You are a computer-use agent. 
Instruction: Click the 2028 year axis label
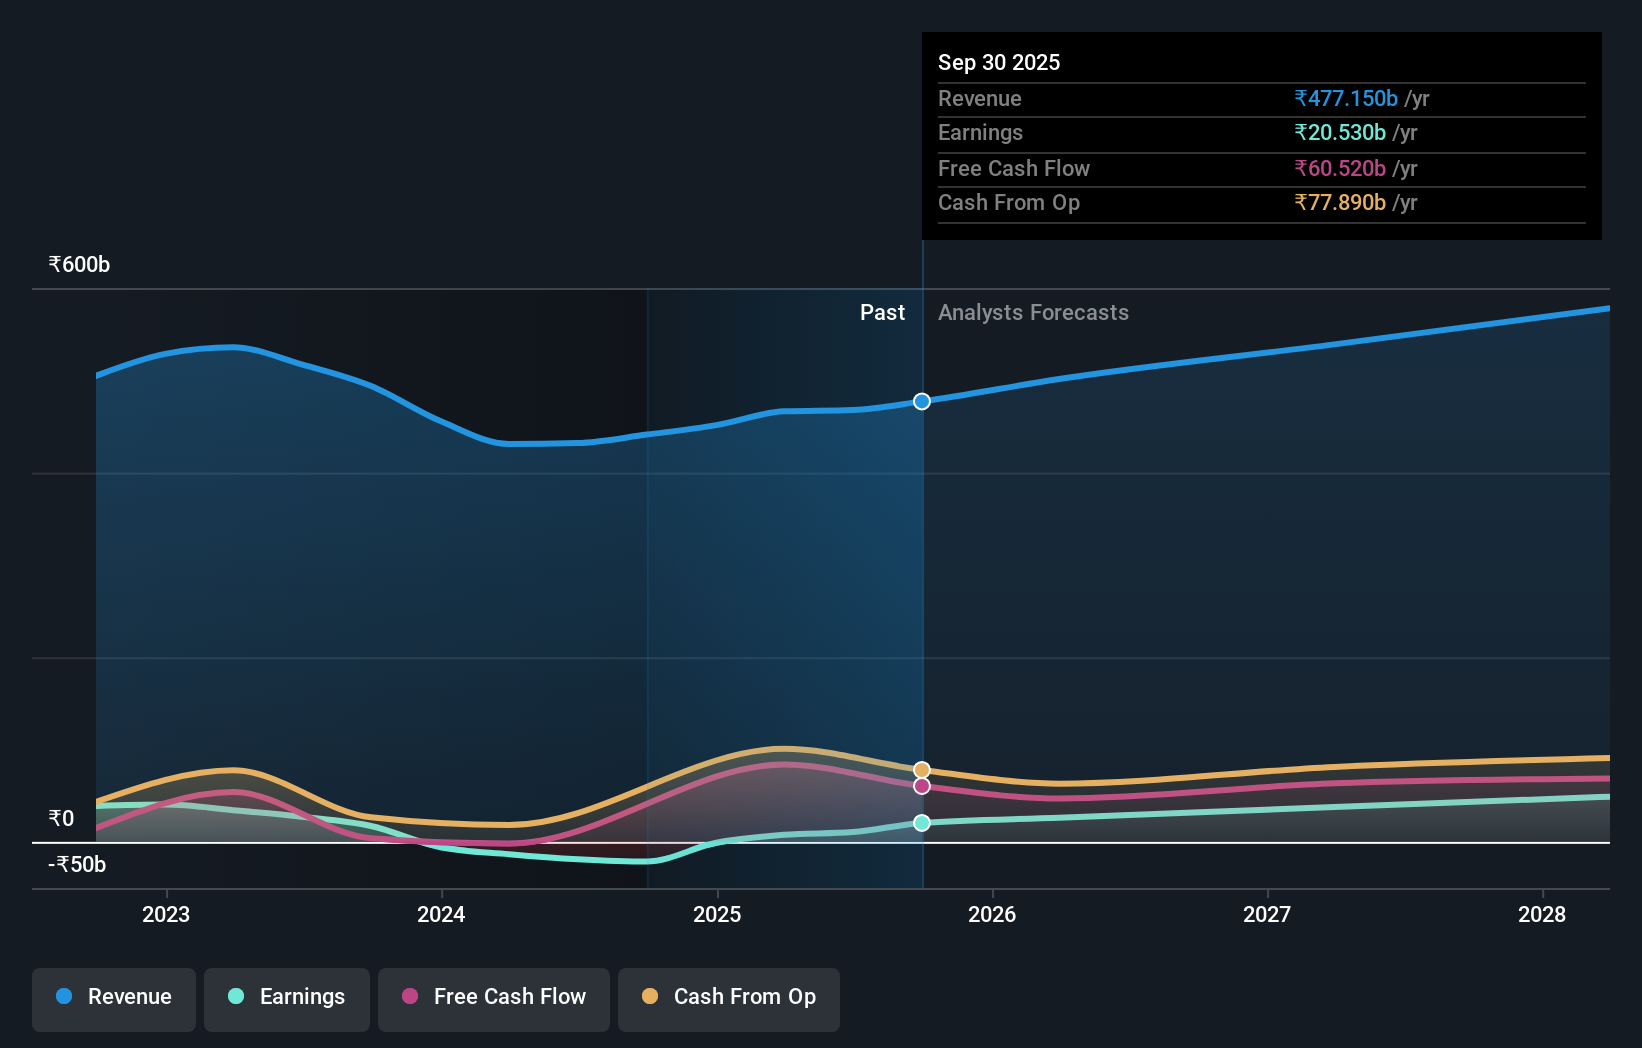tap(1543, 914)
